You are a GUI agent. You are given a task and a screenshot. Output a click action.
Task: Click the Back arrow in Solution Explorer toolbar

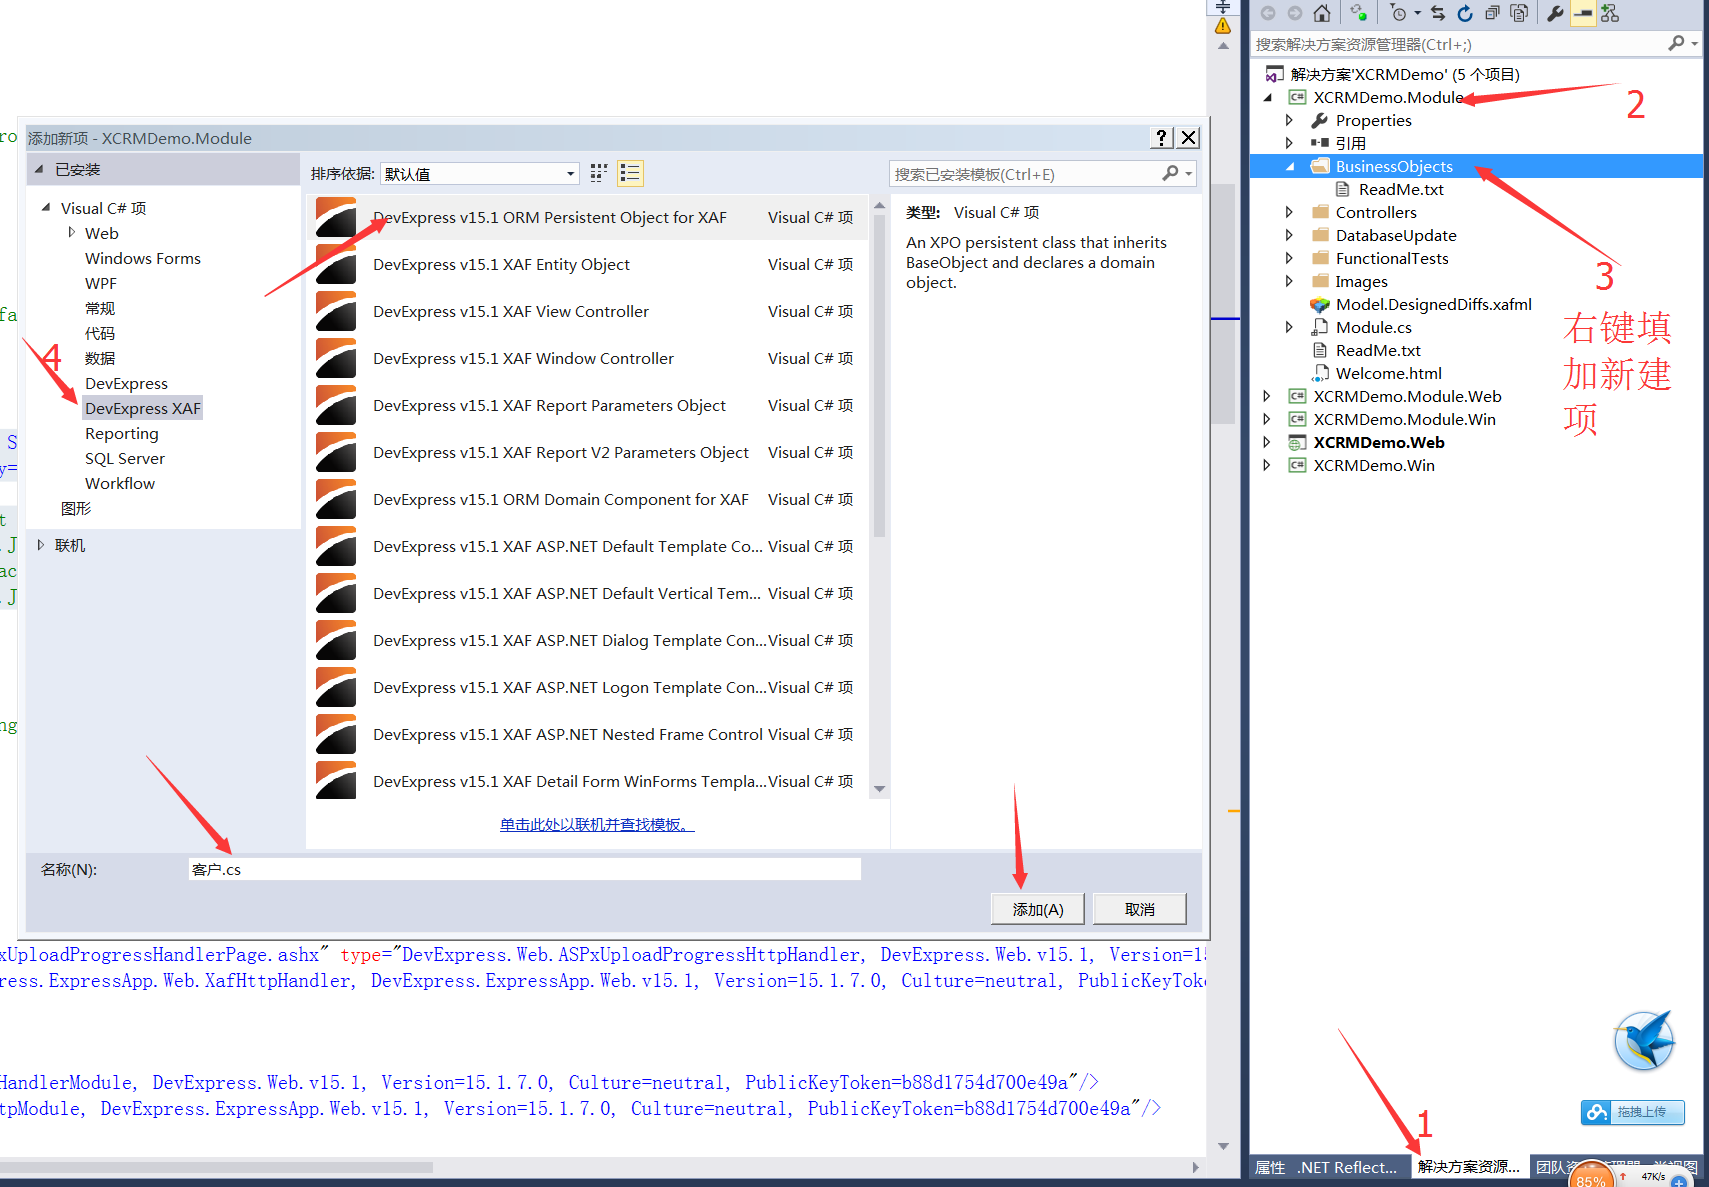(x=1268, y=13)
